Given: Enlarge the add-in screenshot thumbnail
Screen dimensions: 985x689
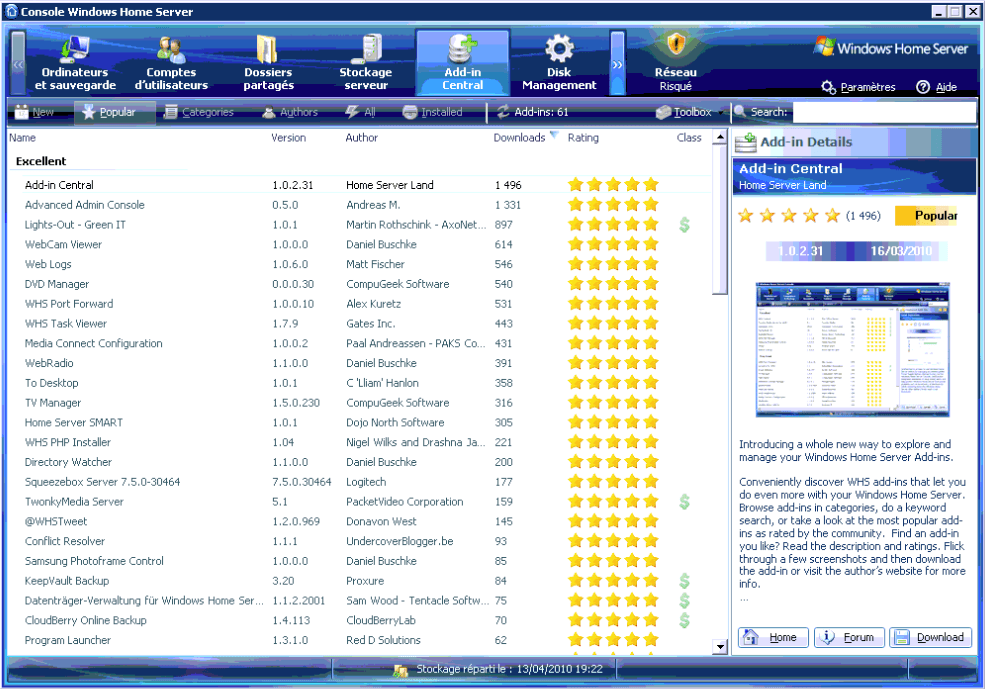Looking at the screenshot, I should tap(852, 350).
